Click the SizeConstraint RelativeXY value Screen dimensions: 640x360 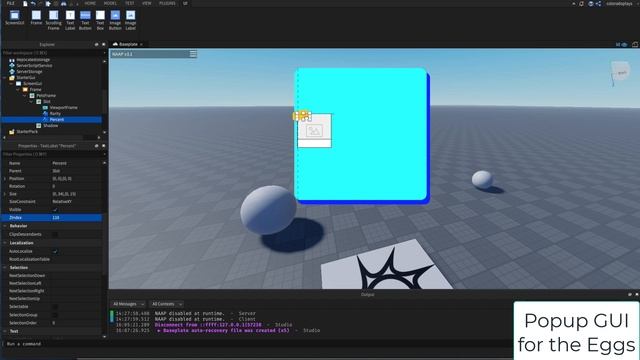[76, 202]
